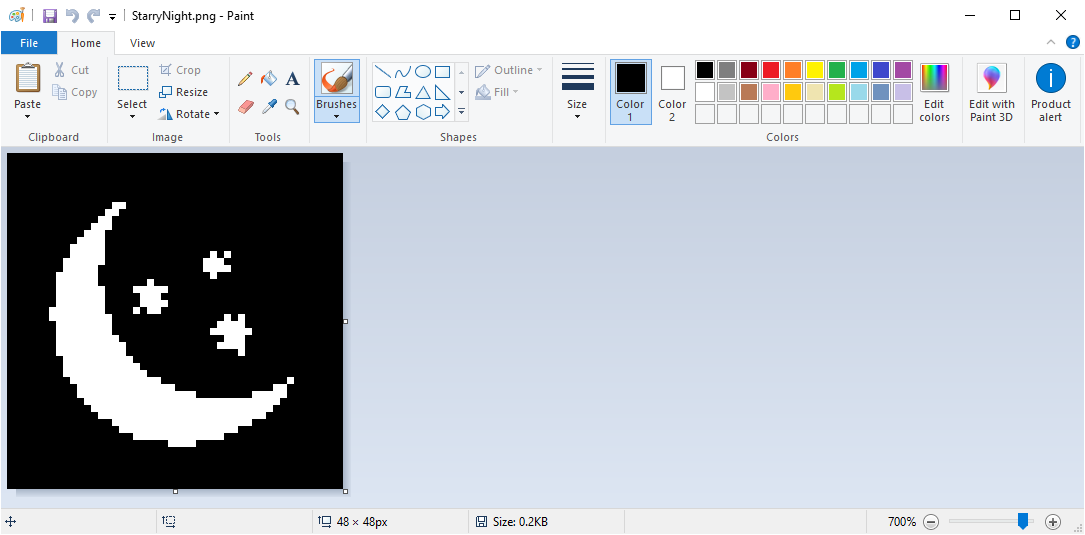
Task: Choose the Oval shape
Action: pos(423,72)
